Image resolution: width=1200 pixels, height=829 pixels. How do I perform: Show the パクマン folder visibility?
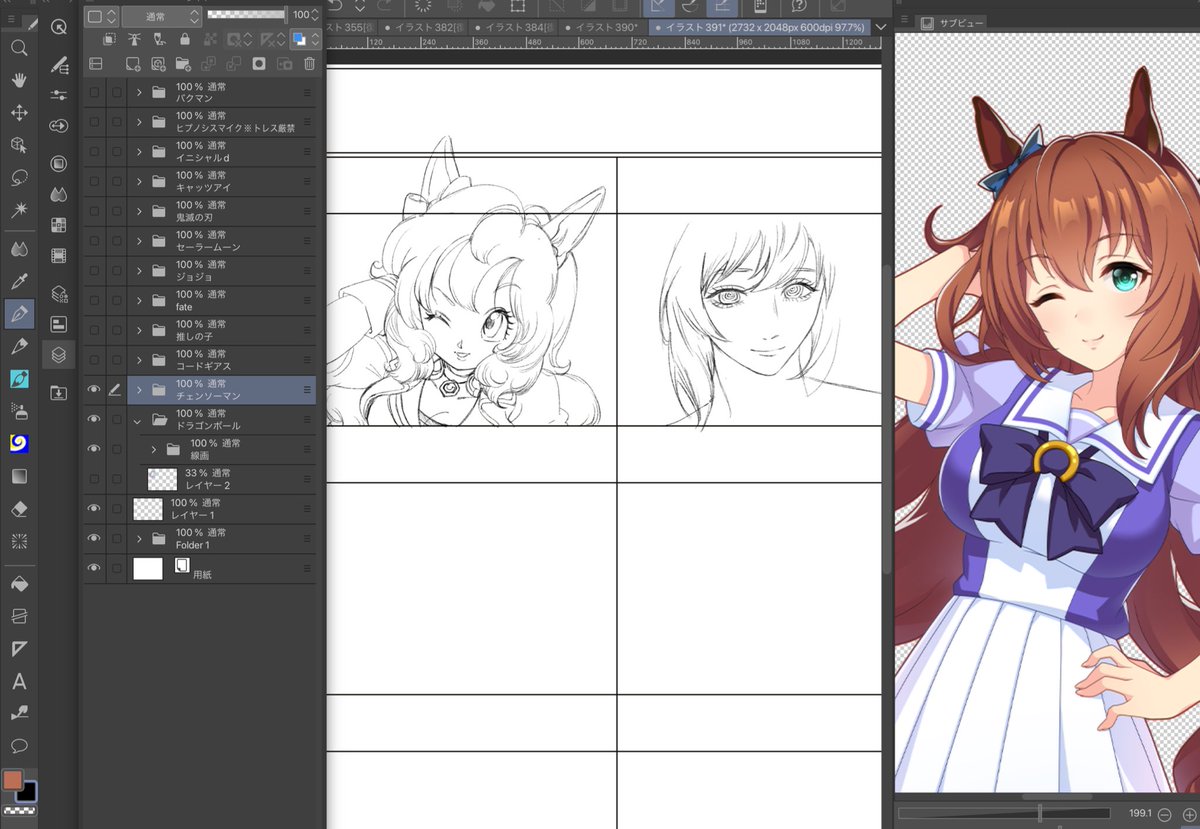pos(94,93)
